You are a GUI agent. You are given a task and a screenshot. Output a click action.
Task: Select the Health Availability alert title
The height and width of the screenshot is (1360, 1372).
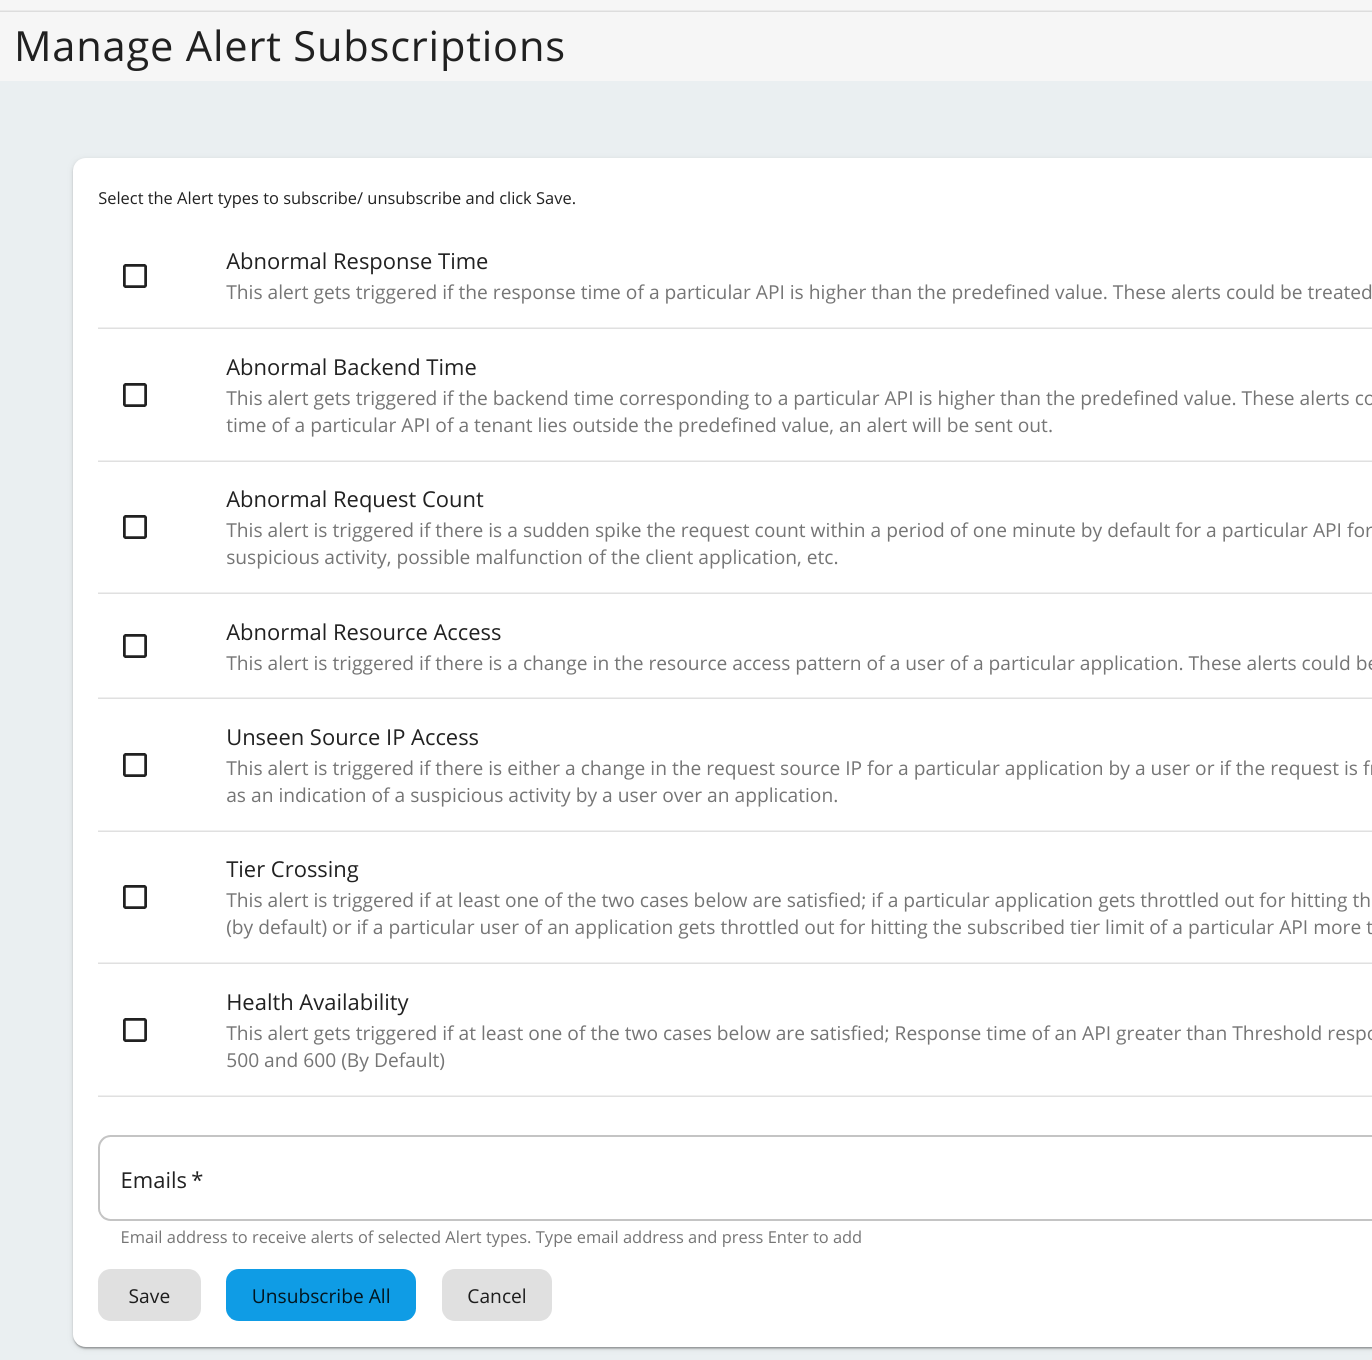[317, 1002]
